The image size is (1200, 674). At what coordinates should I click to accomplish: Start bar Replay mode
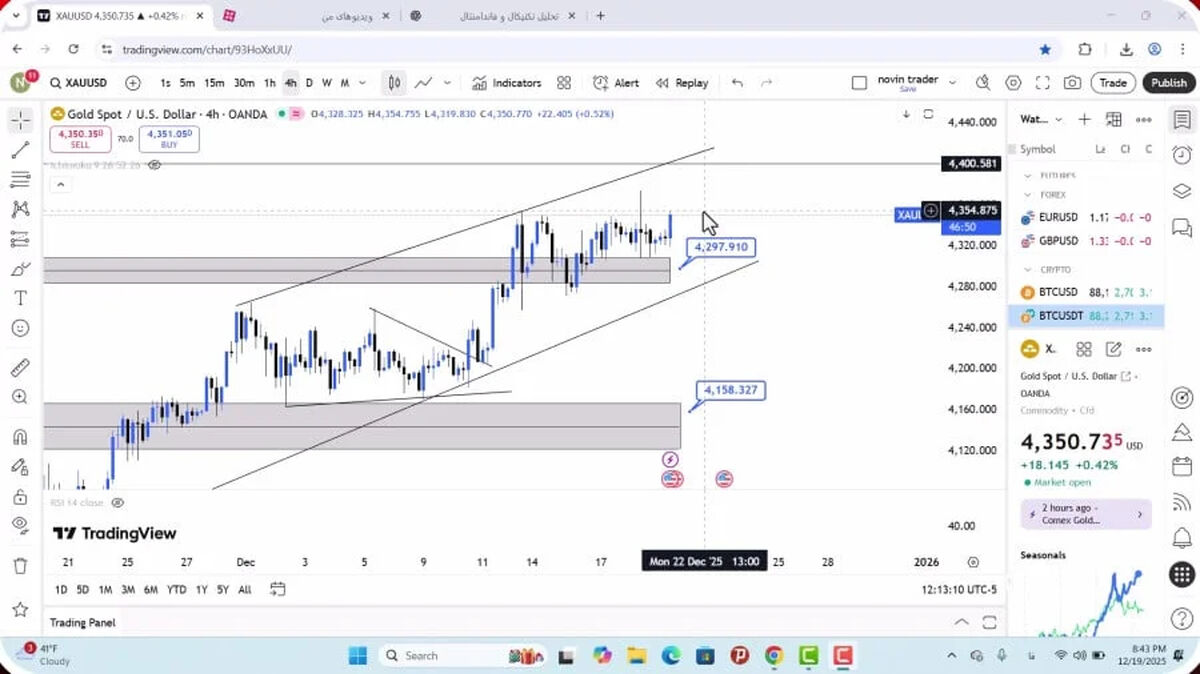pos(682,83)
